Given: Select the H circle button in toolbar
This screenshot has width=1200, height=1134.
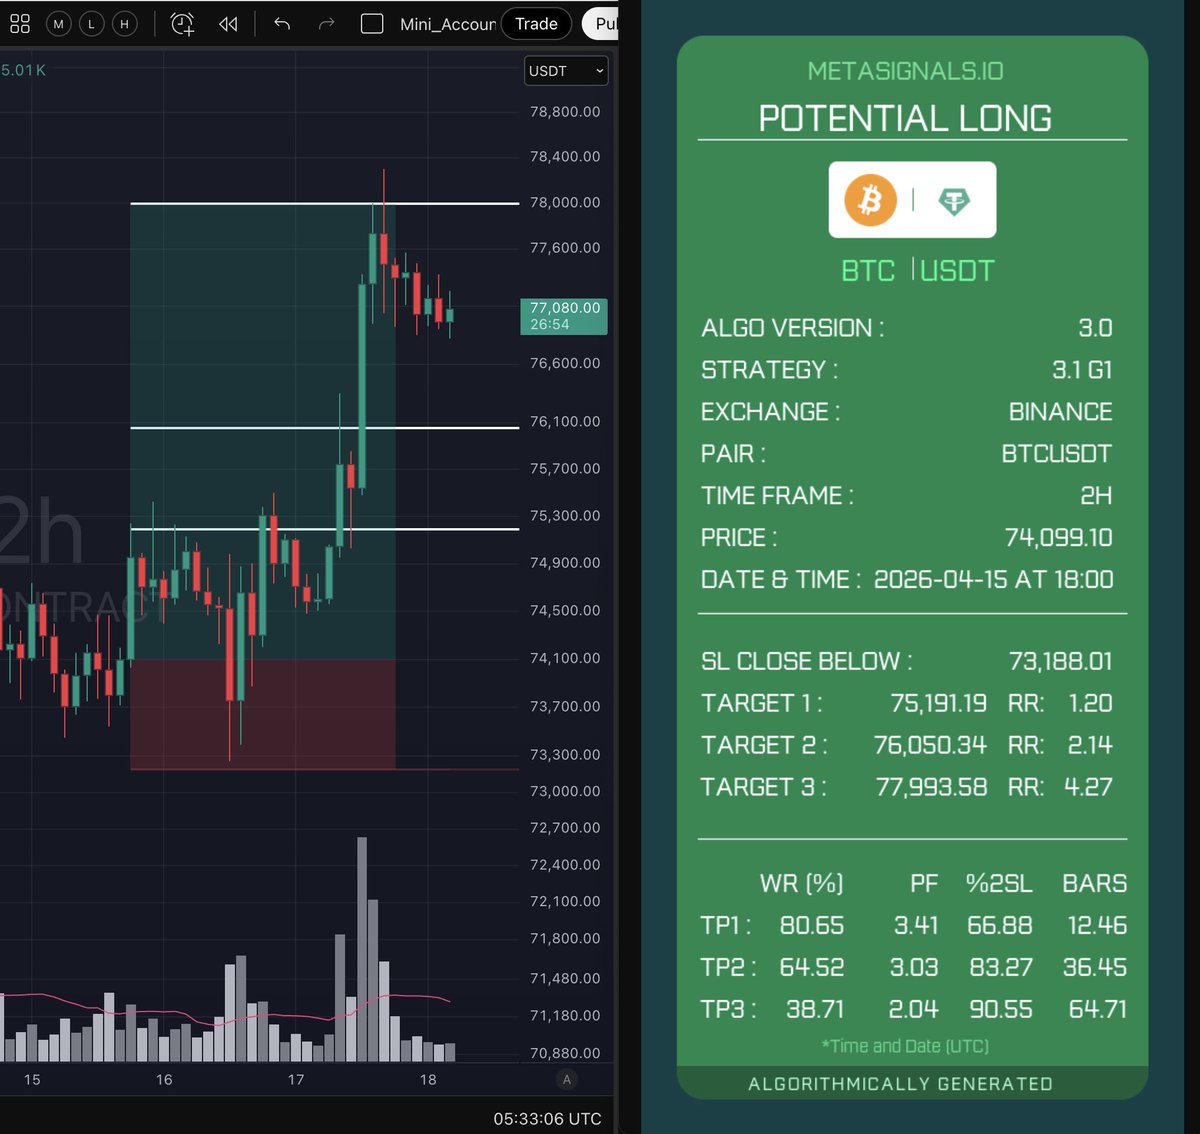Looking at the screenshot, I should click(x=124, y=24).
